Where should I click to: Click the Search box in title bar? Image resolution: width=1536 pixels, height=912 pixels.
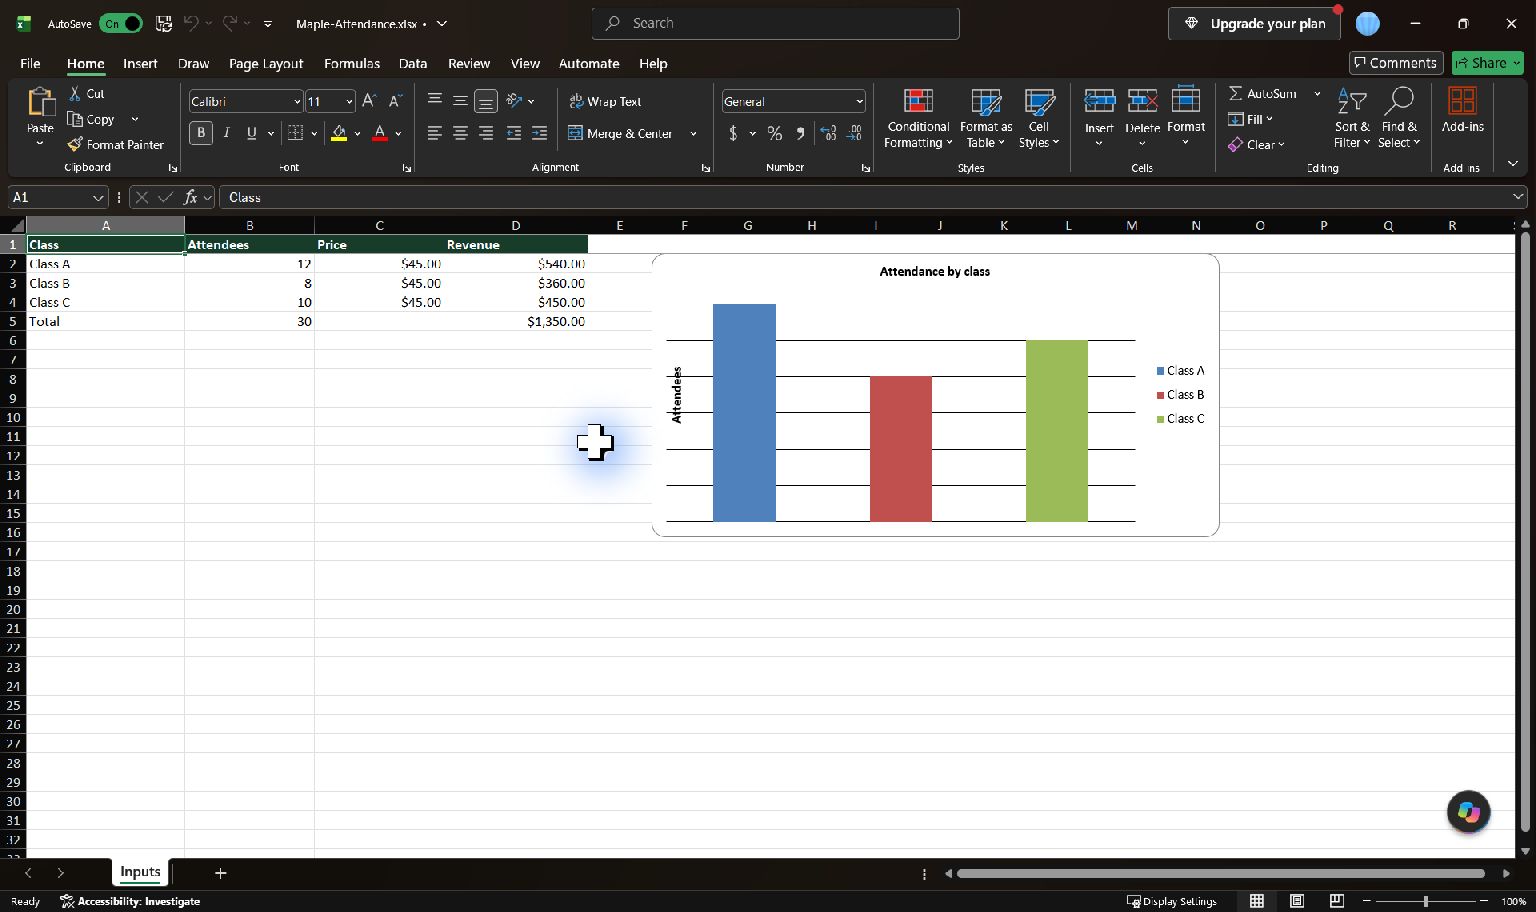(776, 23)
